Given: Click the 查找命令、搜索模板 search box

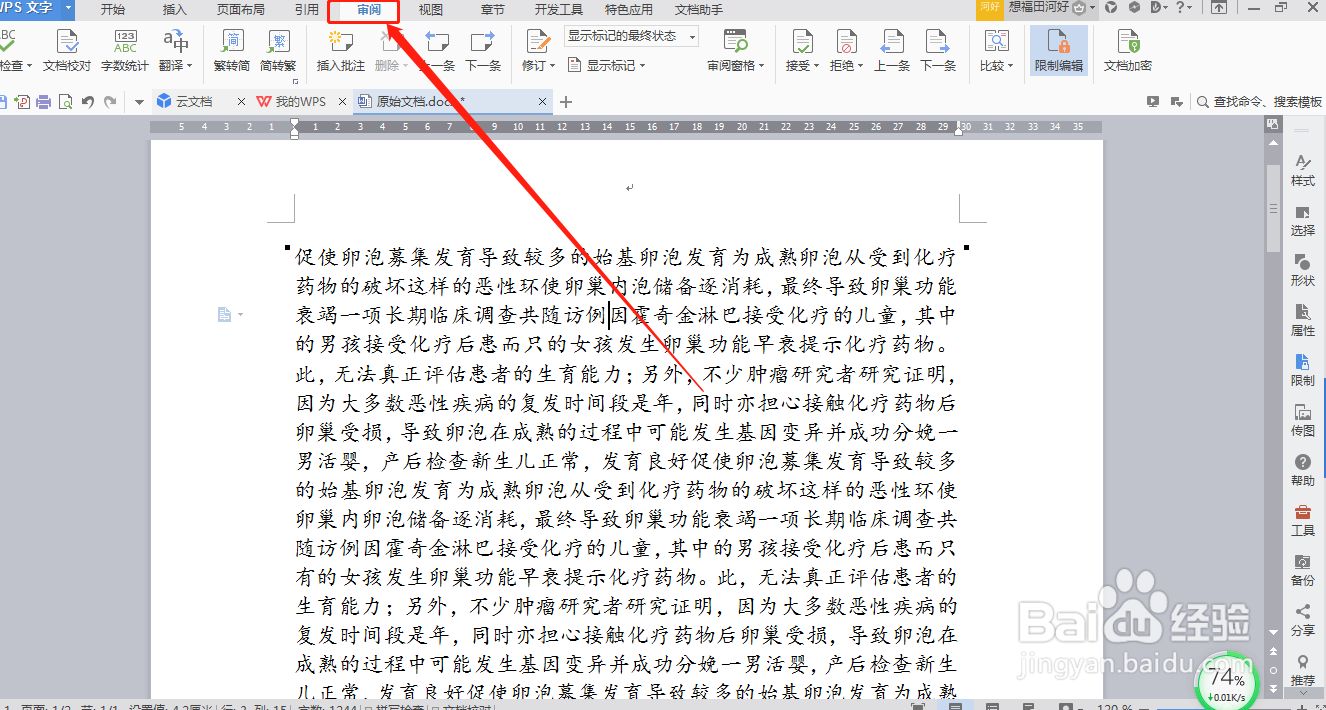Looking at the screenshot, I should pyautogui.click(x=1258, y=102).
